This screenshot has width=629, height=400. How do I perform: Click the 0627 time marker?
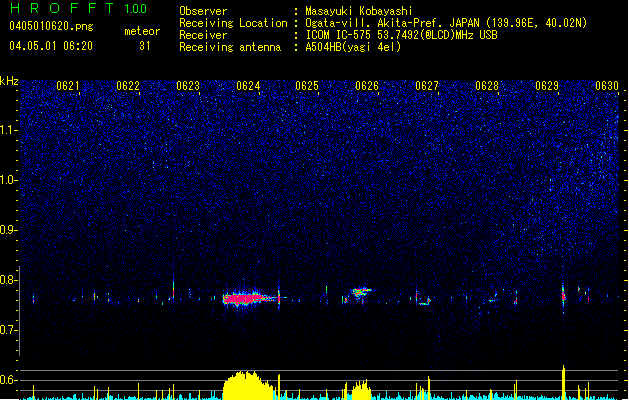(427, 86)
